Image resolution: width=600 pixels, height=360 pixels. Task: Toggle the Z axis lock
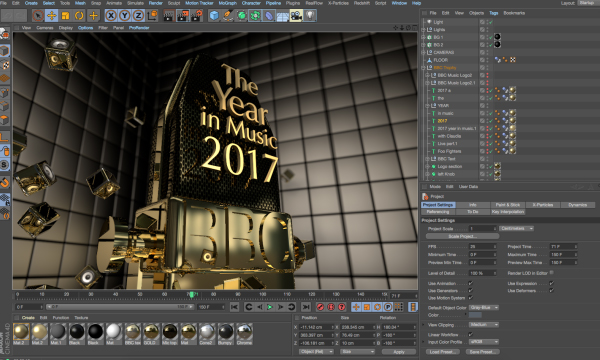pos(139,16)
